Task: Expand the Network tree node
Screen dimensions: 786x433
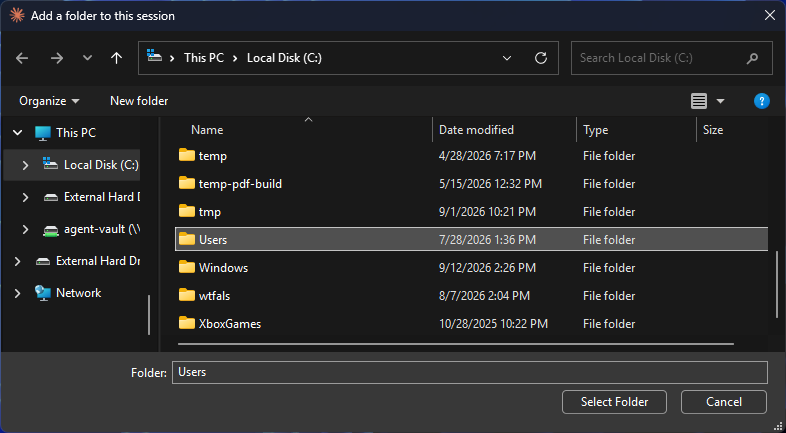Action: [x=18, y=294]
